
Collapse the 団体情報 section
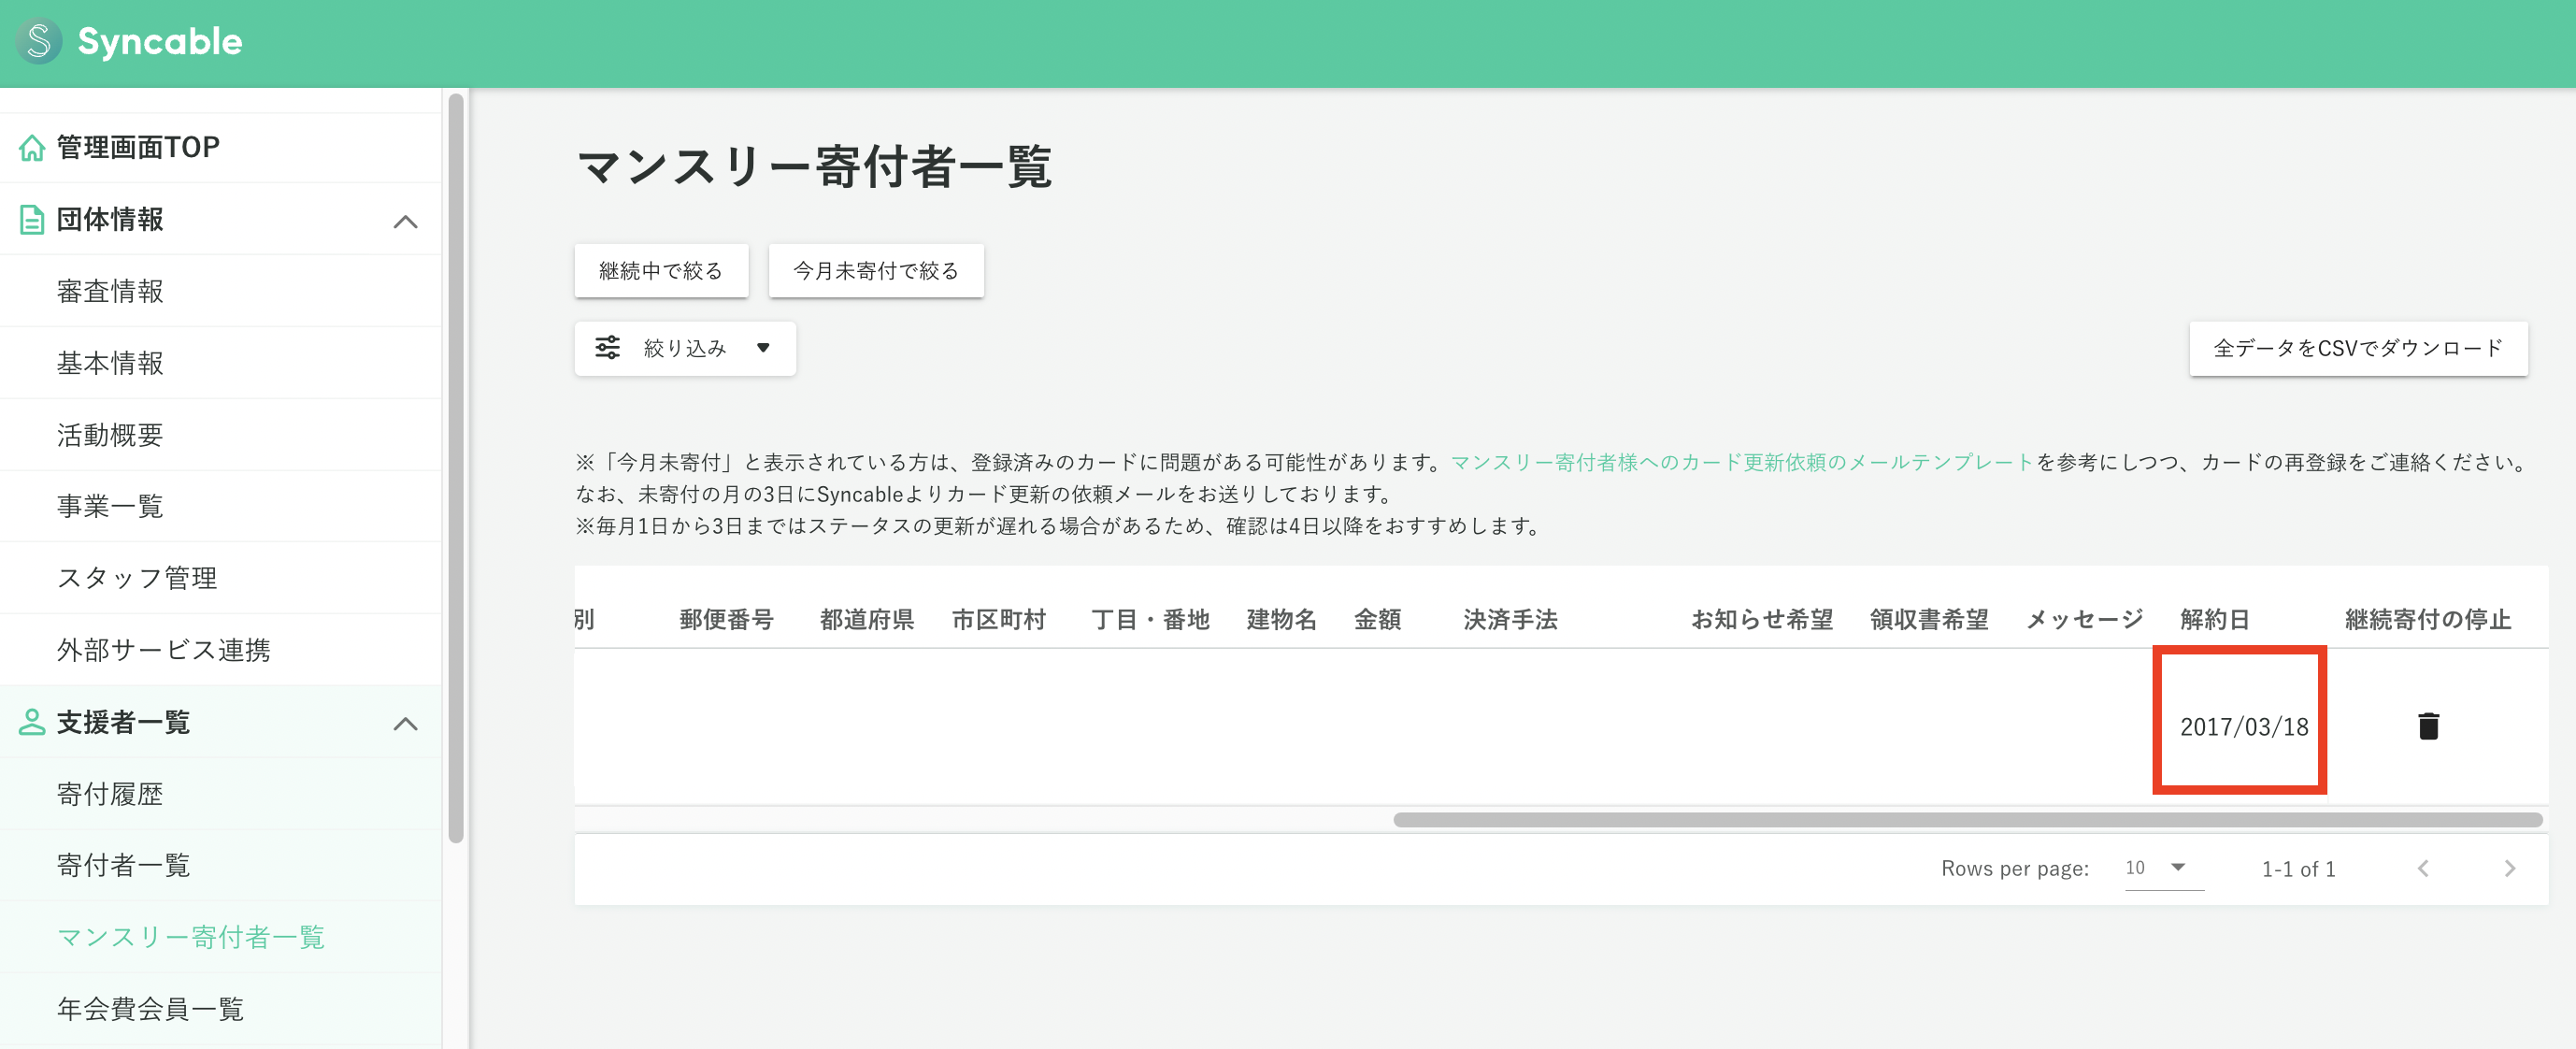click(407, 221)
